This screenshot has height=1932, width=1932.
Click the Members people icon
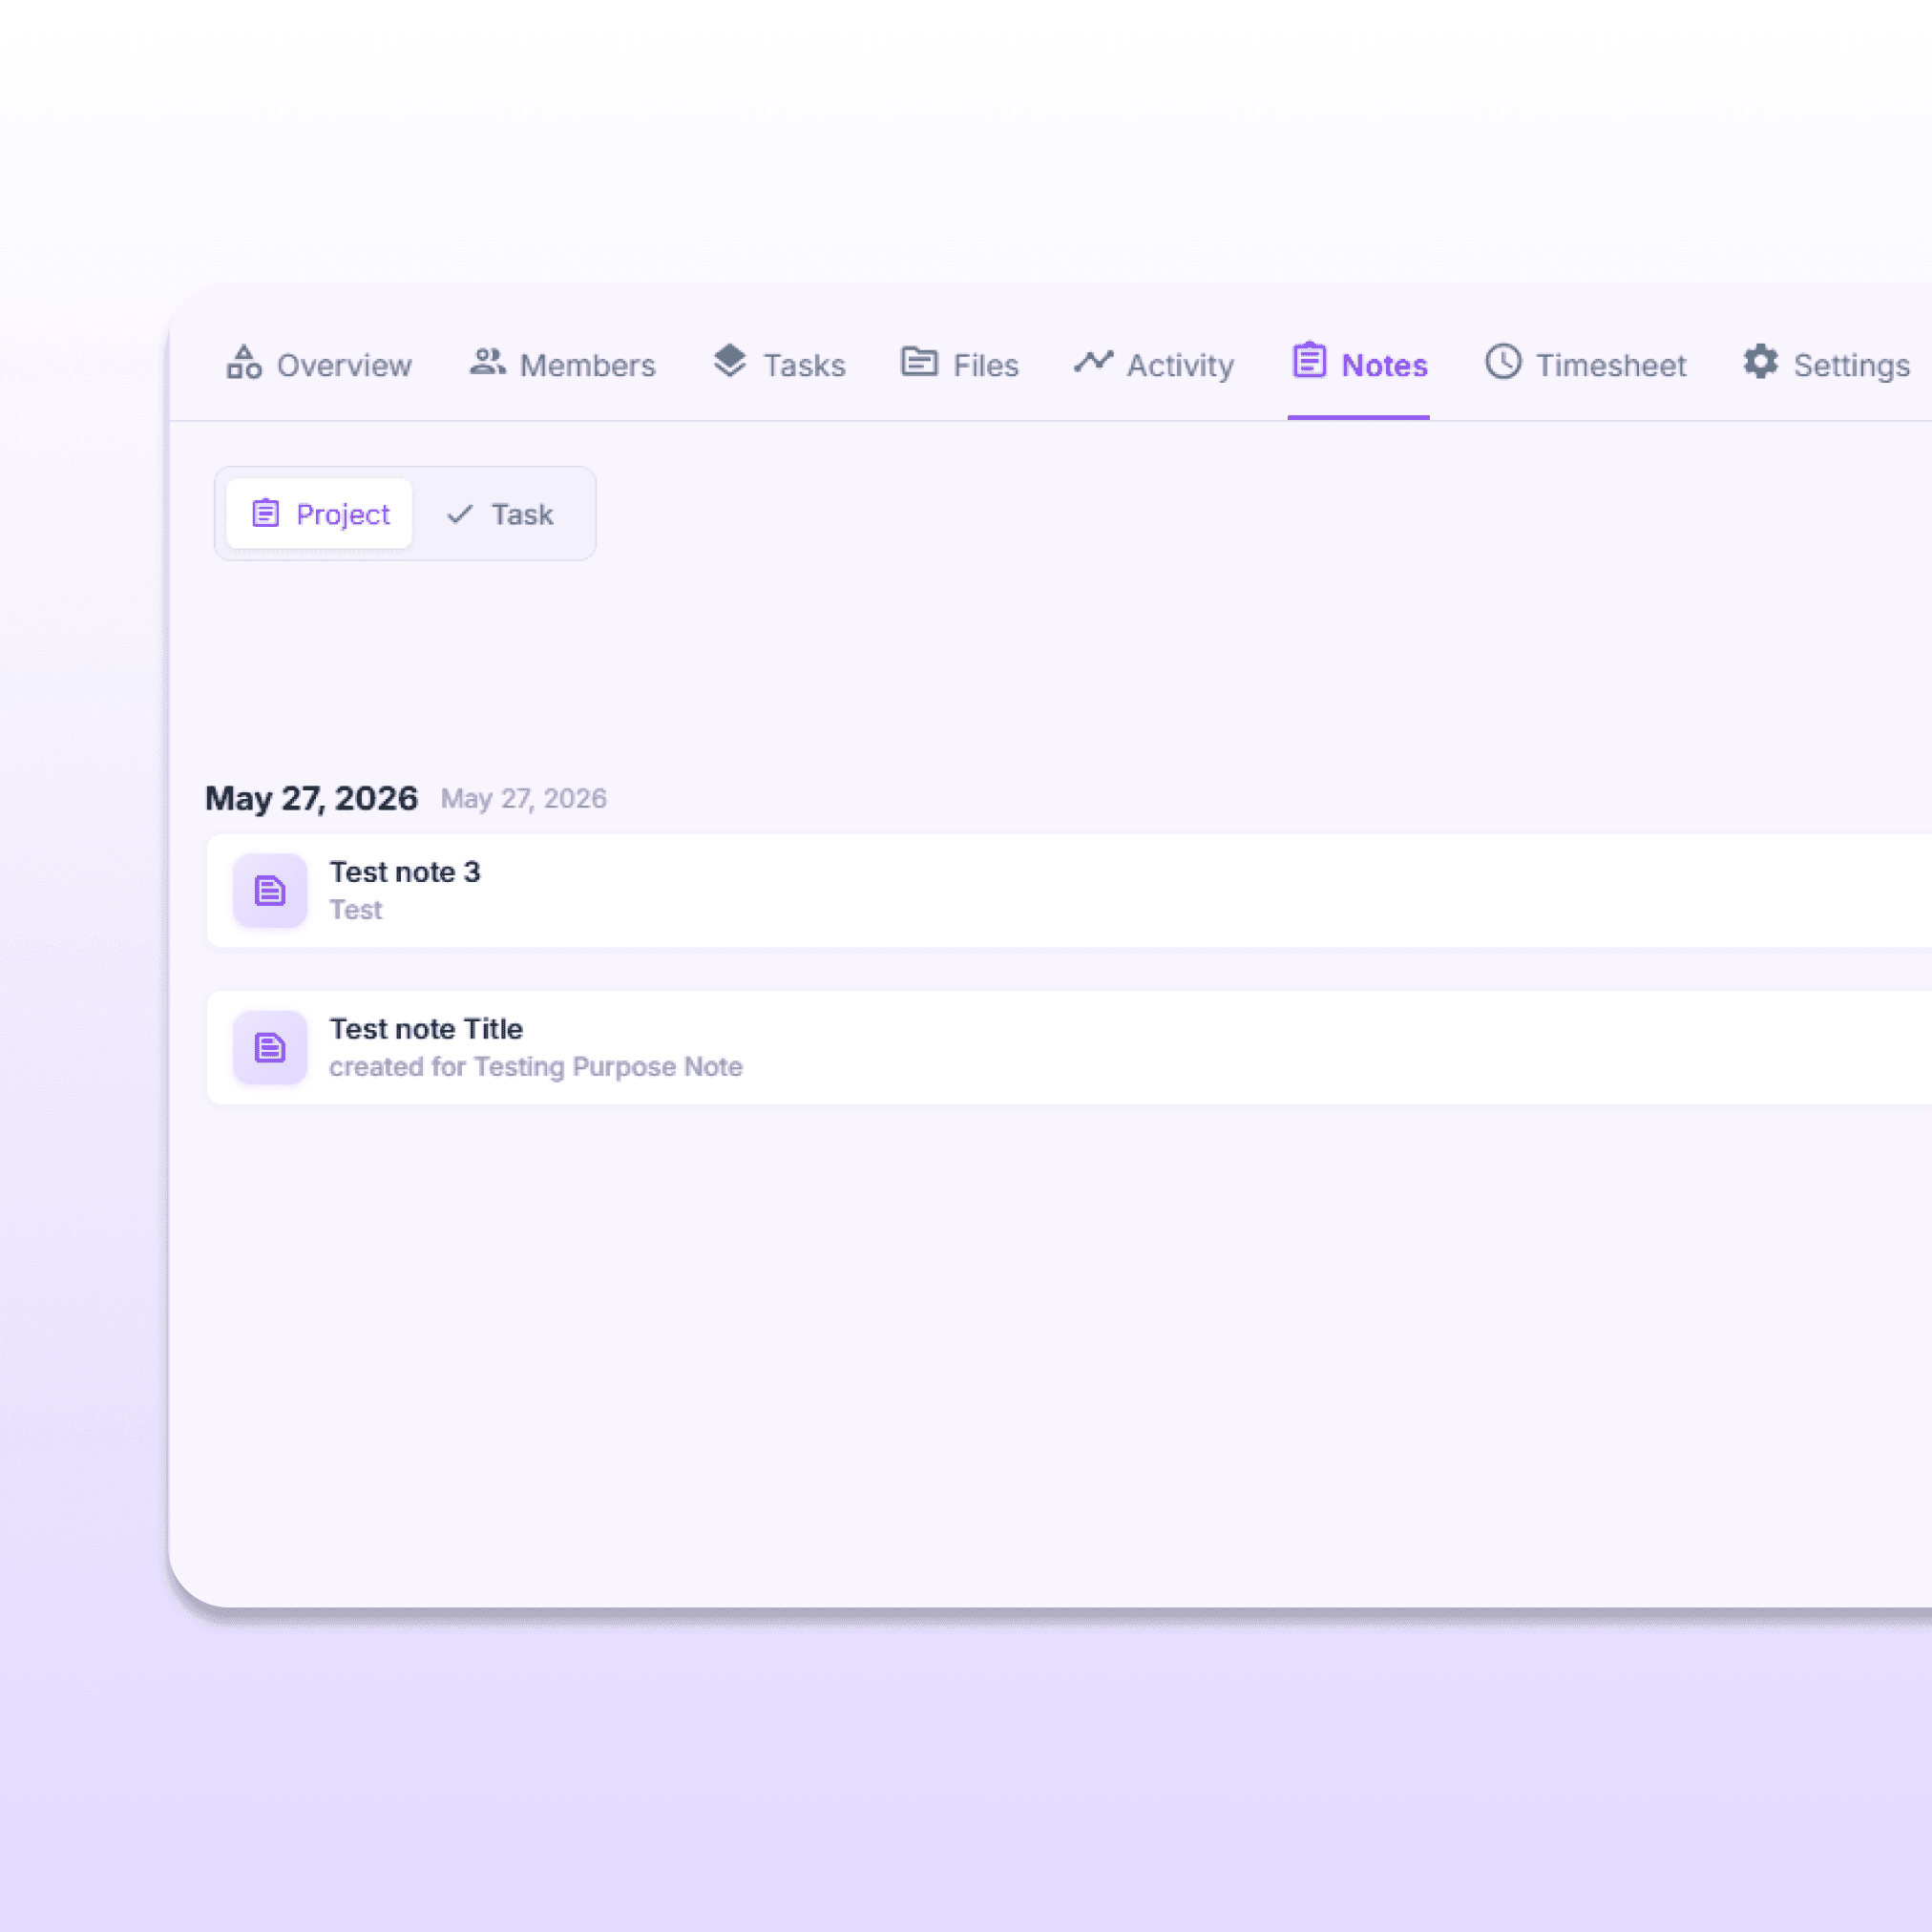point(487,362)
